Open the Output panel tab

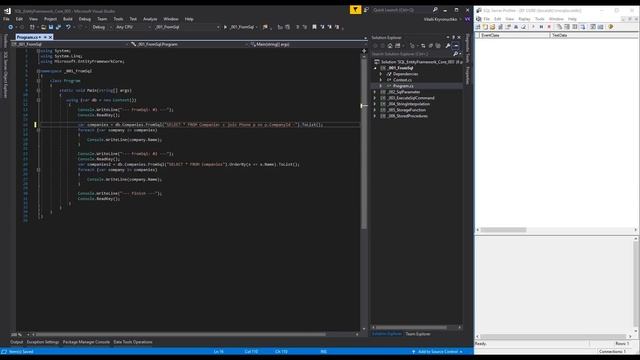point(16,342)
